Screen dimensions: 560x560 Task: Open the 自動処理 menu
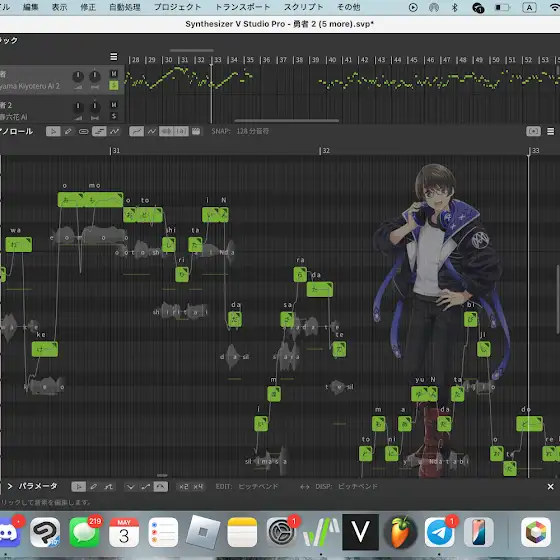click(x=125, y=7)
